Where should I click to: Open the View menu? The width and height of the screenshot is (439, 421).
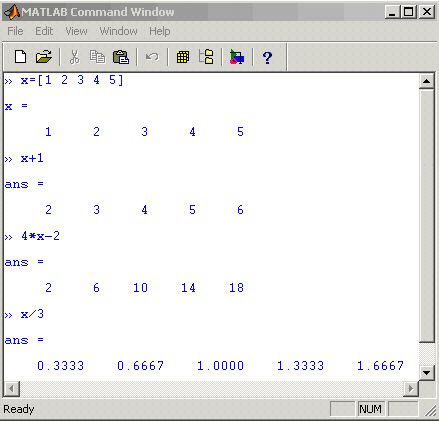76,31
